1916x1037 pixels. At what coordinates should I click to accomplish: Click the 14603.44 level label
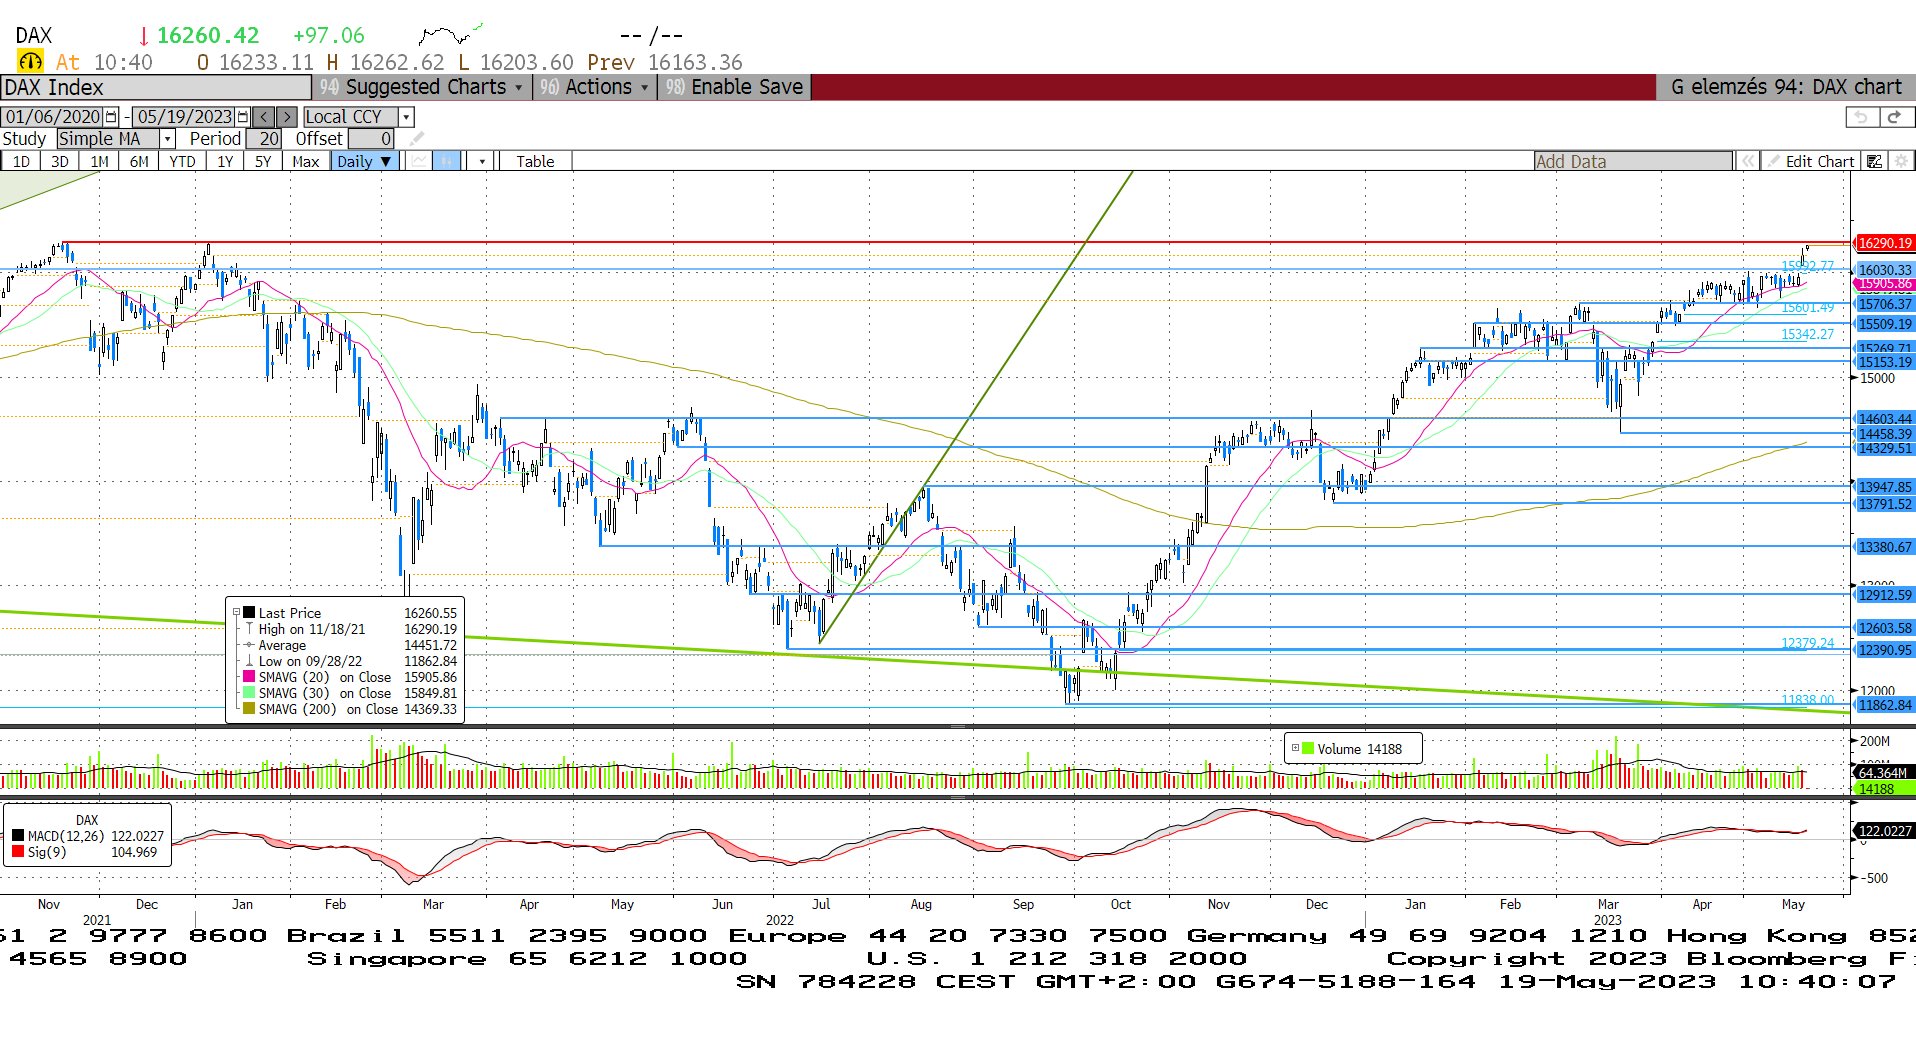tap(1885, 419)
